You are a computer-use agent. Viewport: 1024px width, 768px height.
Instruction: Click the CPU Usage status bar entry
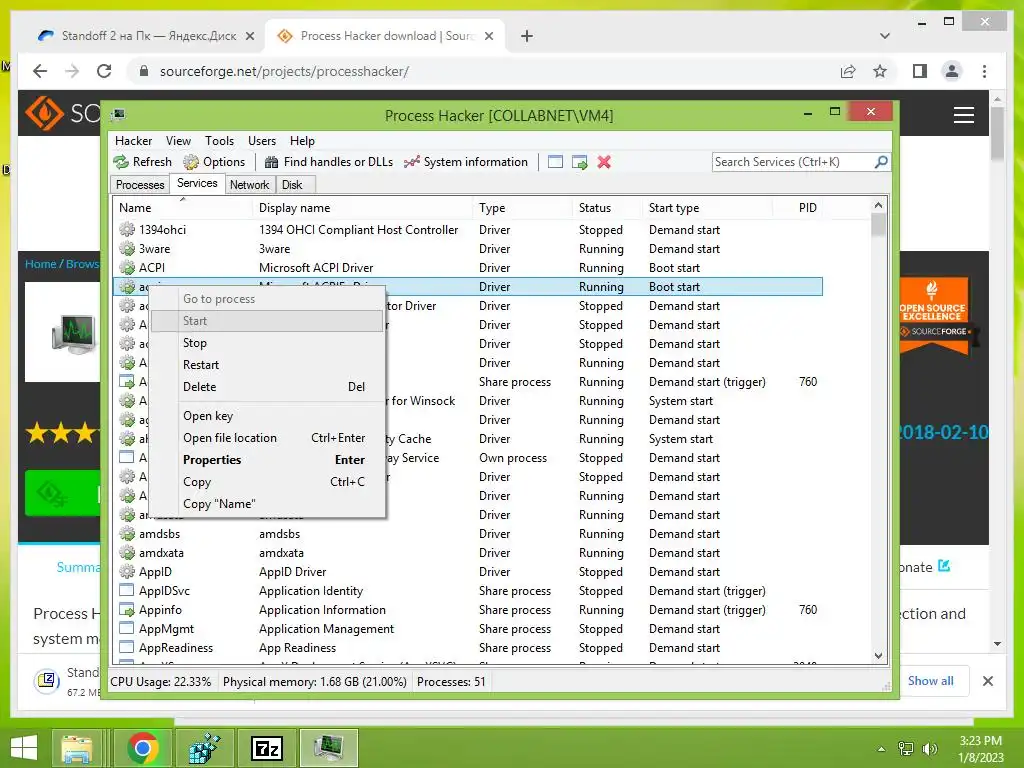[x=161, y=681]
